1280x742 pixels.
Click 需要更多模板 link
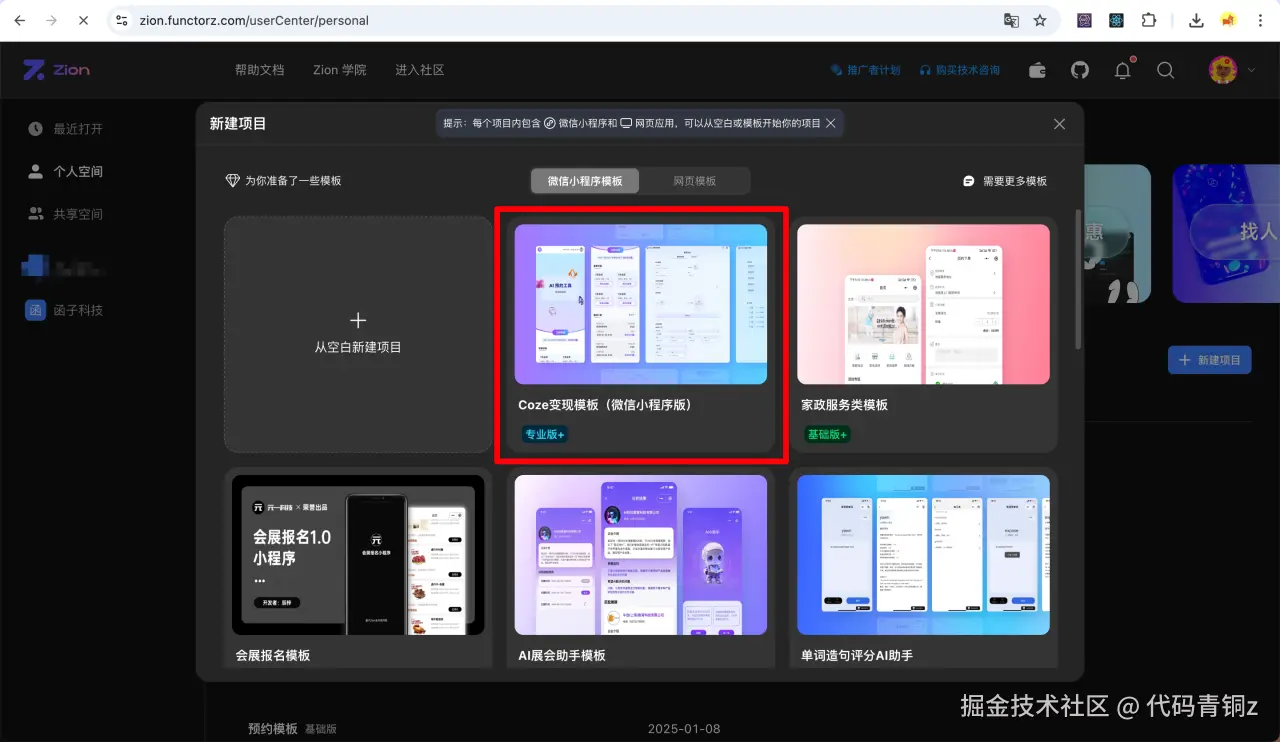click(x=1005, y=181)
